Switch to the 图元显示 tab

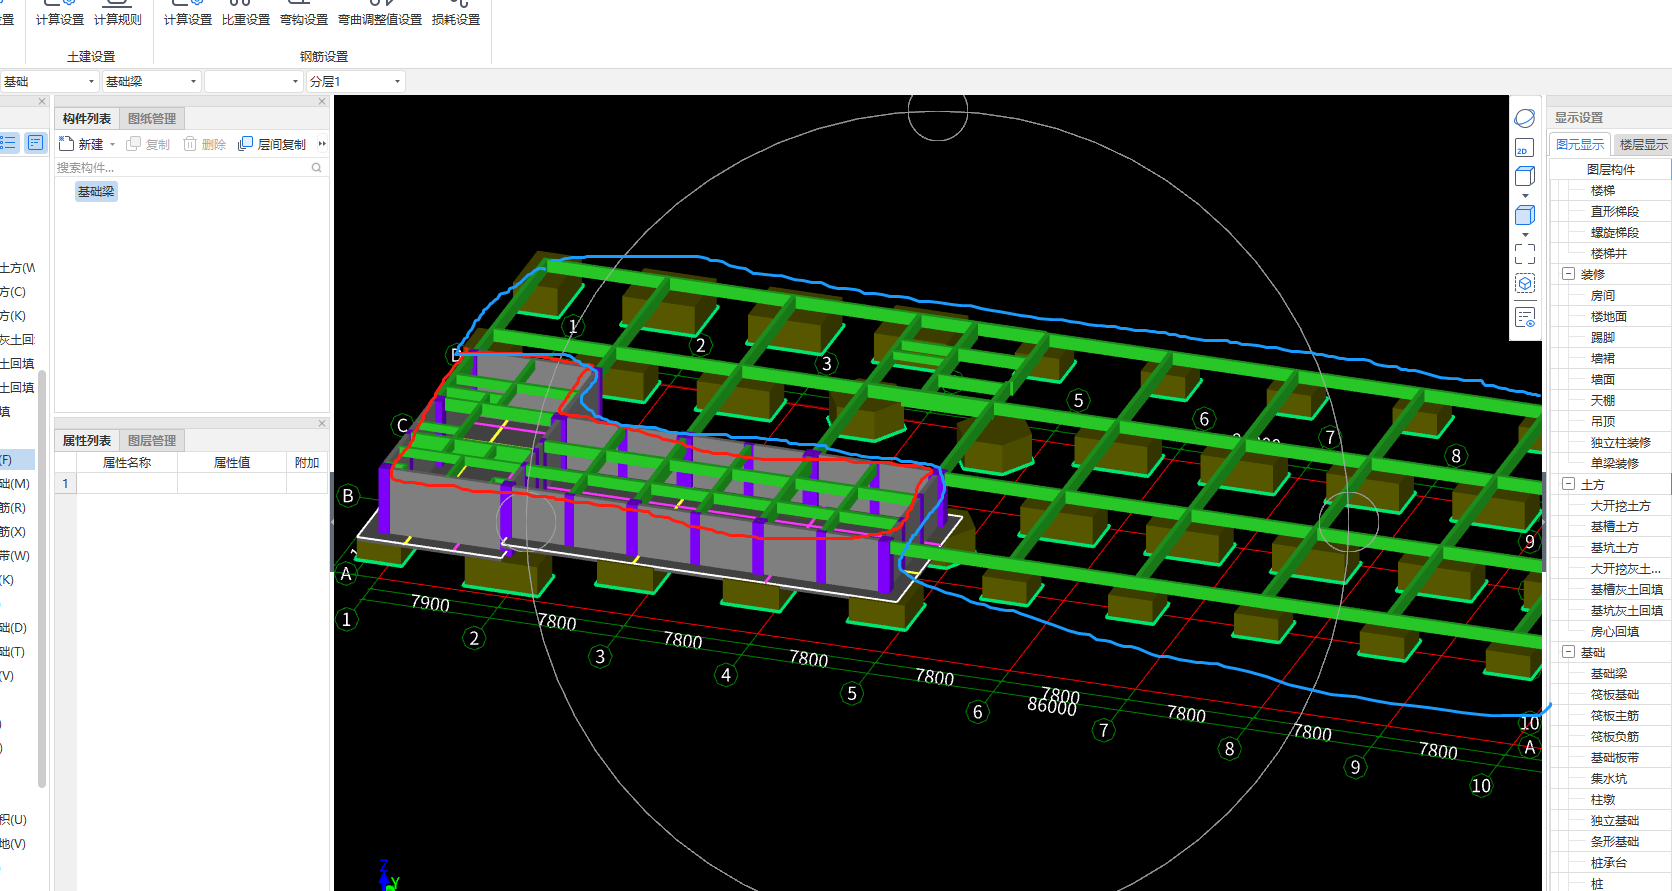pyautogui.click(x=1580, y=144)
